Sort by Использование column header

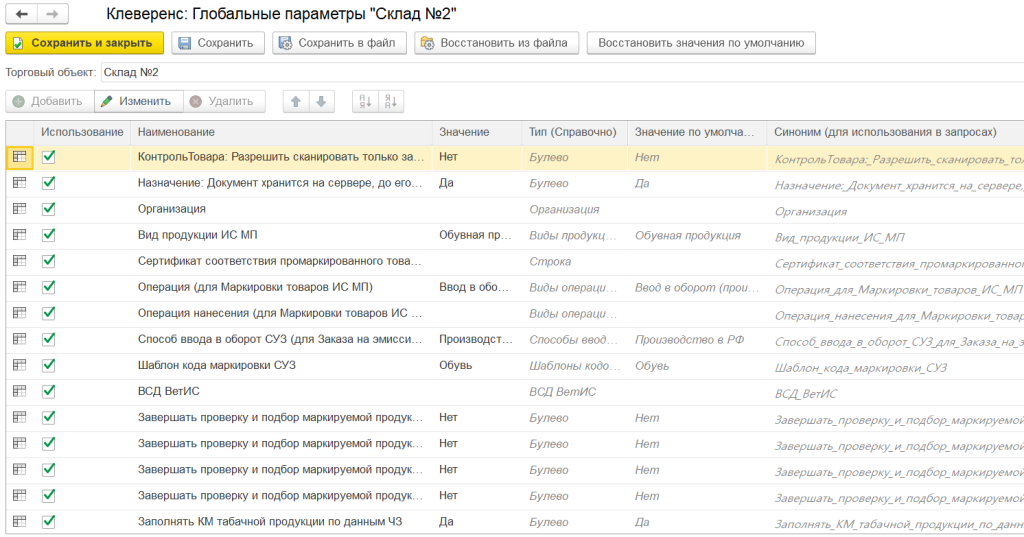(82, 132)
